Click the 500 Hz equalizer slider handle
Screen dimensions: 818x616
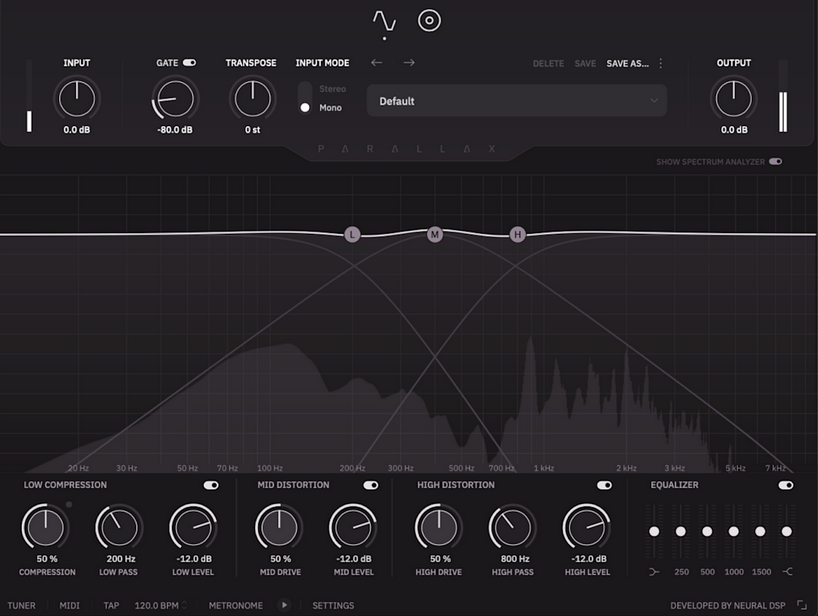pyautogui.click(x=707, y=532)
